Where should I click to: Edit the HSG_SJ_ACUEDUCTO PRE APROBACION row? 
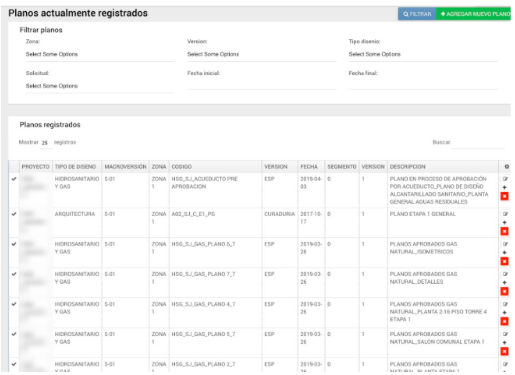[x=505, y=179]
